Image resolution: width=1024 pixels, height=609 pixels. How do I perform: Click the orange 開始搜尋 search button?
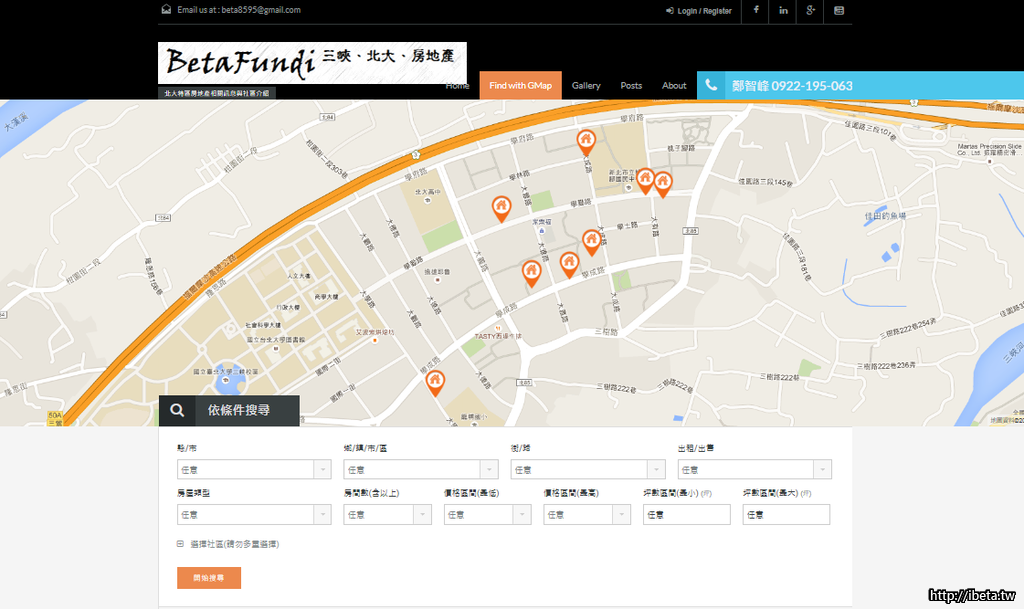[209, 578]
